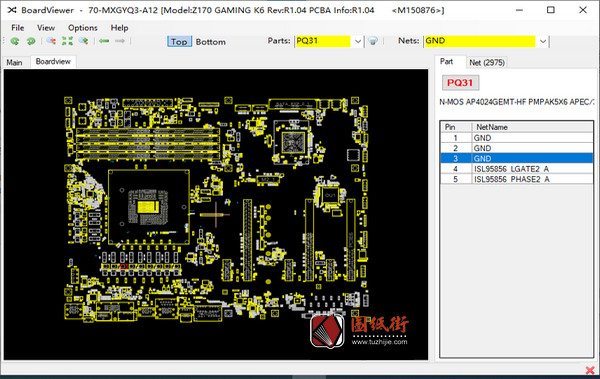Click the CPU socket center on board
Screen dimensions: 600x379
tap(148, 207)
